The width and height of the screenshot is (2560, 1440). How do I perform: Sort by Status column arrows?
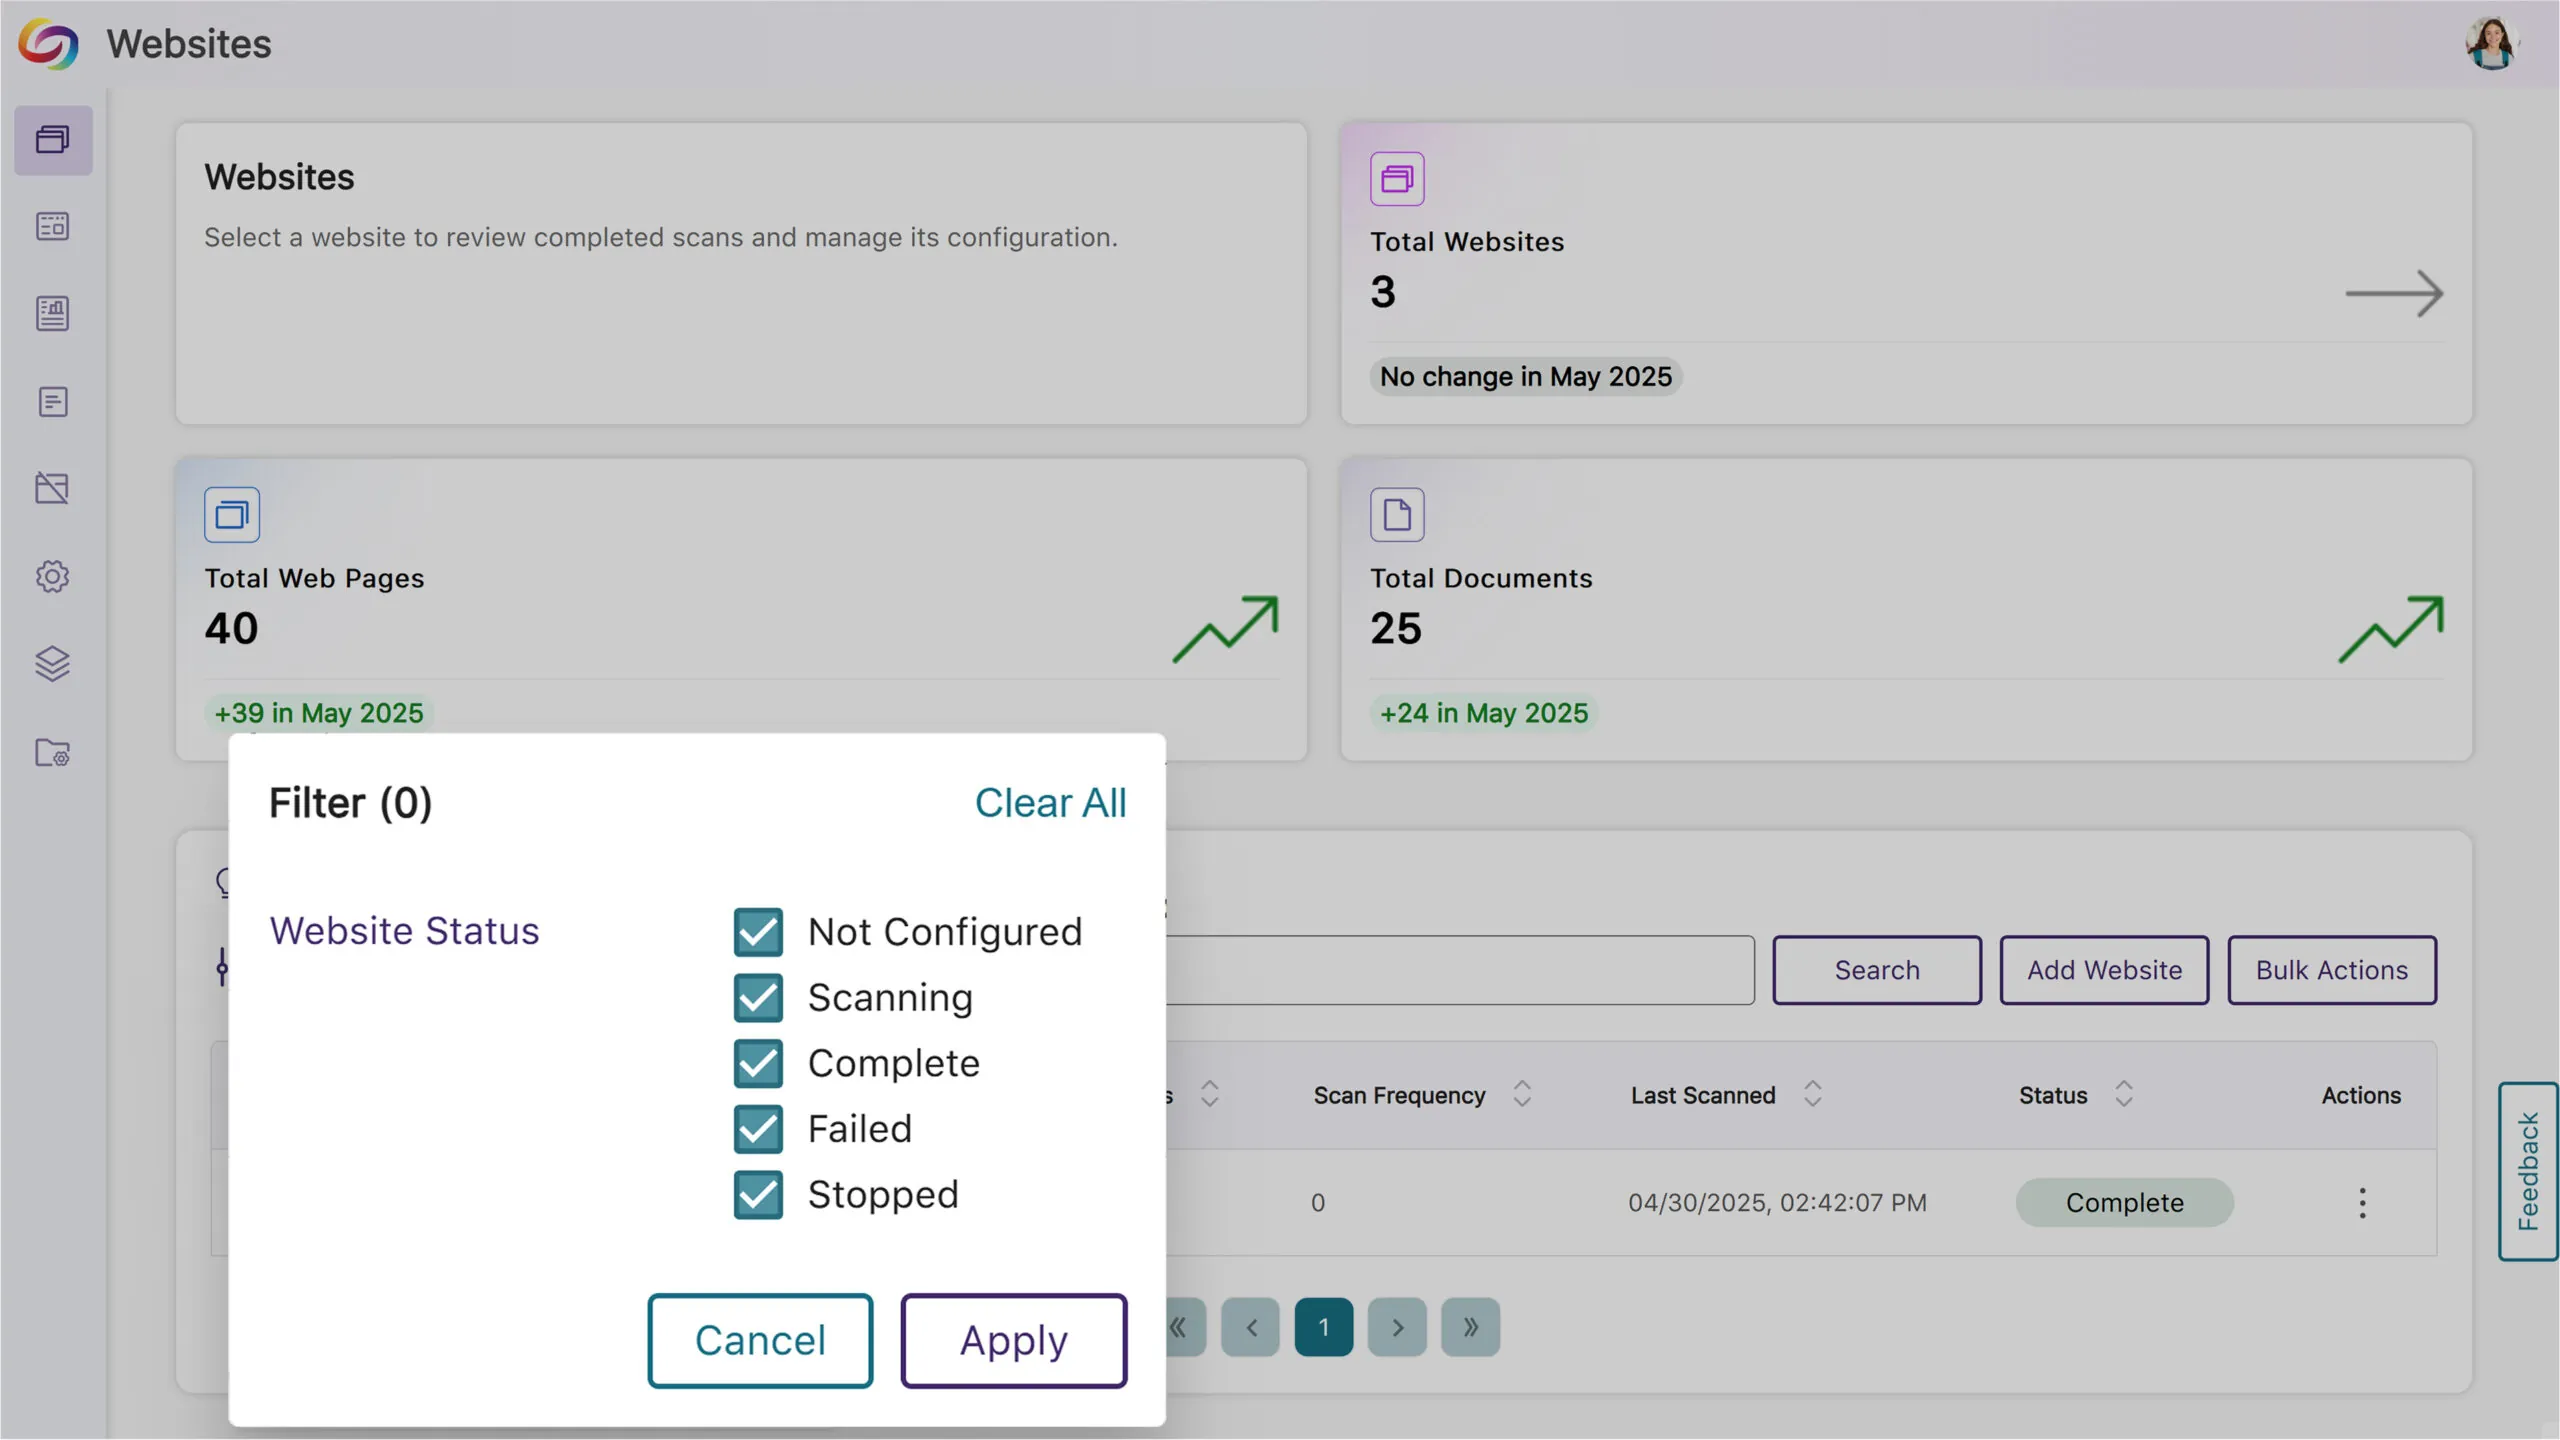click(x=2124, y=1094)
